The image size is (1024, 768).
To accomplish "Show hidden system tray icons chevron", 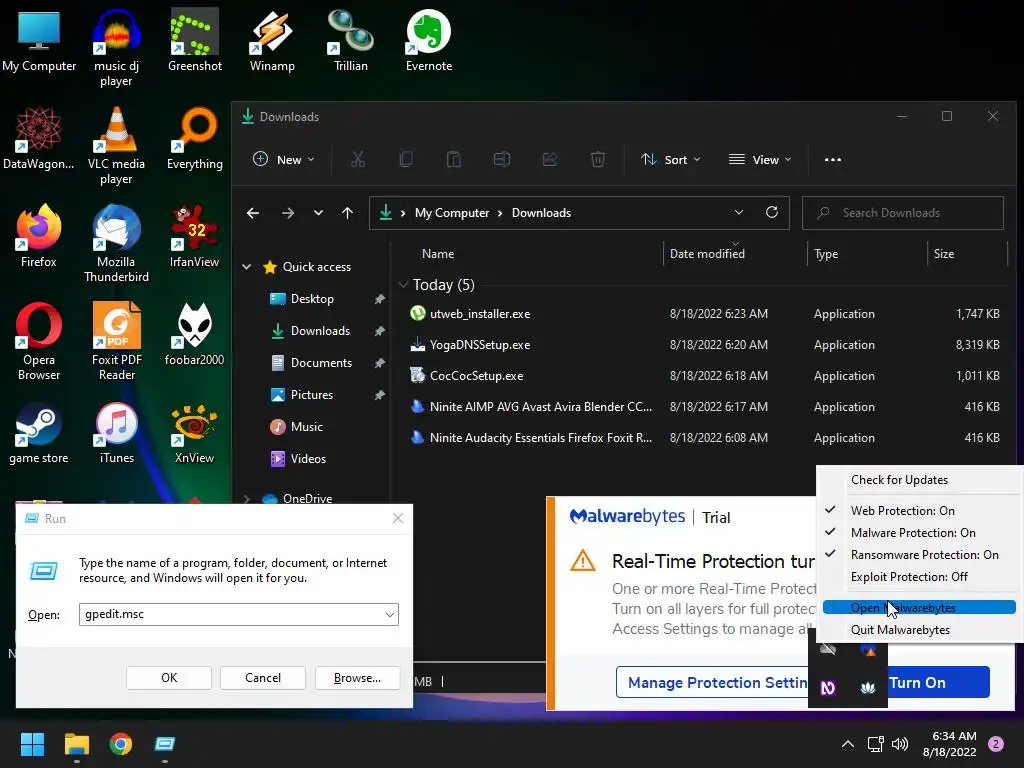I will tap(848, 744).
